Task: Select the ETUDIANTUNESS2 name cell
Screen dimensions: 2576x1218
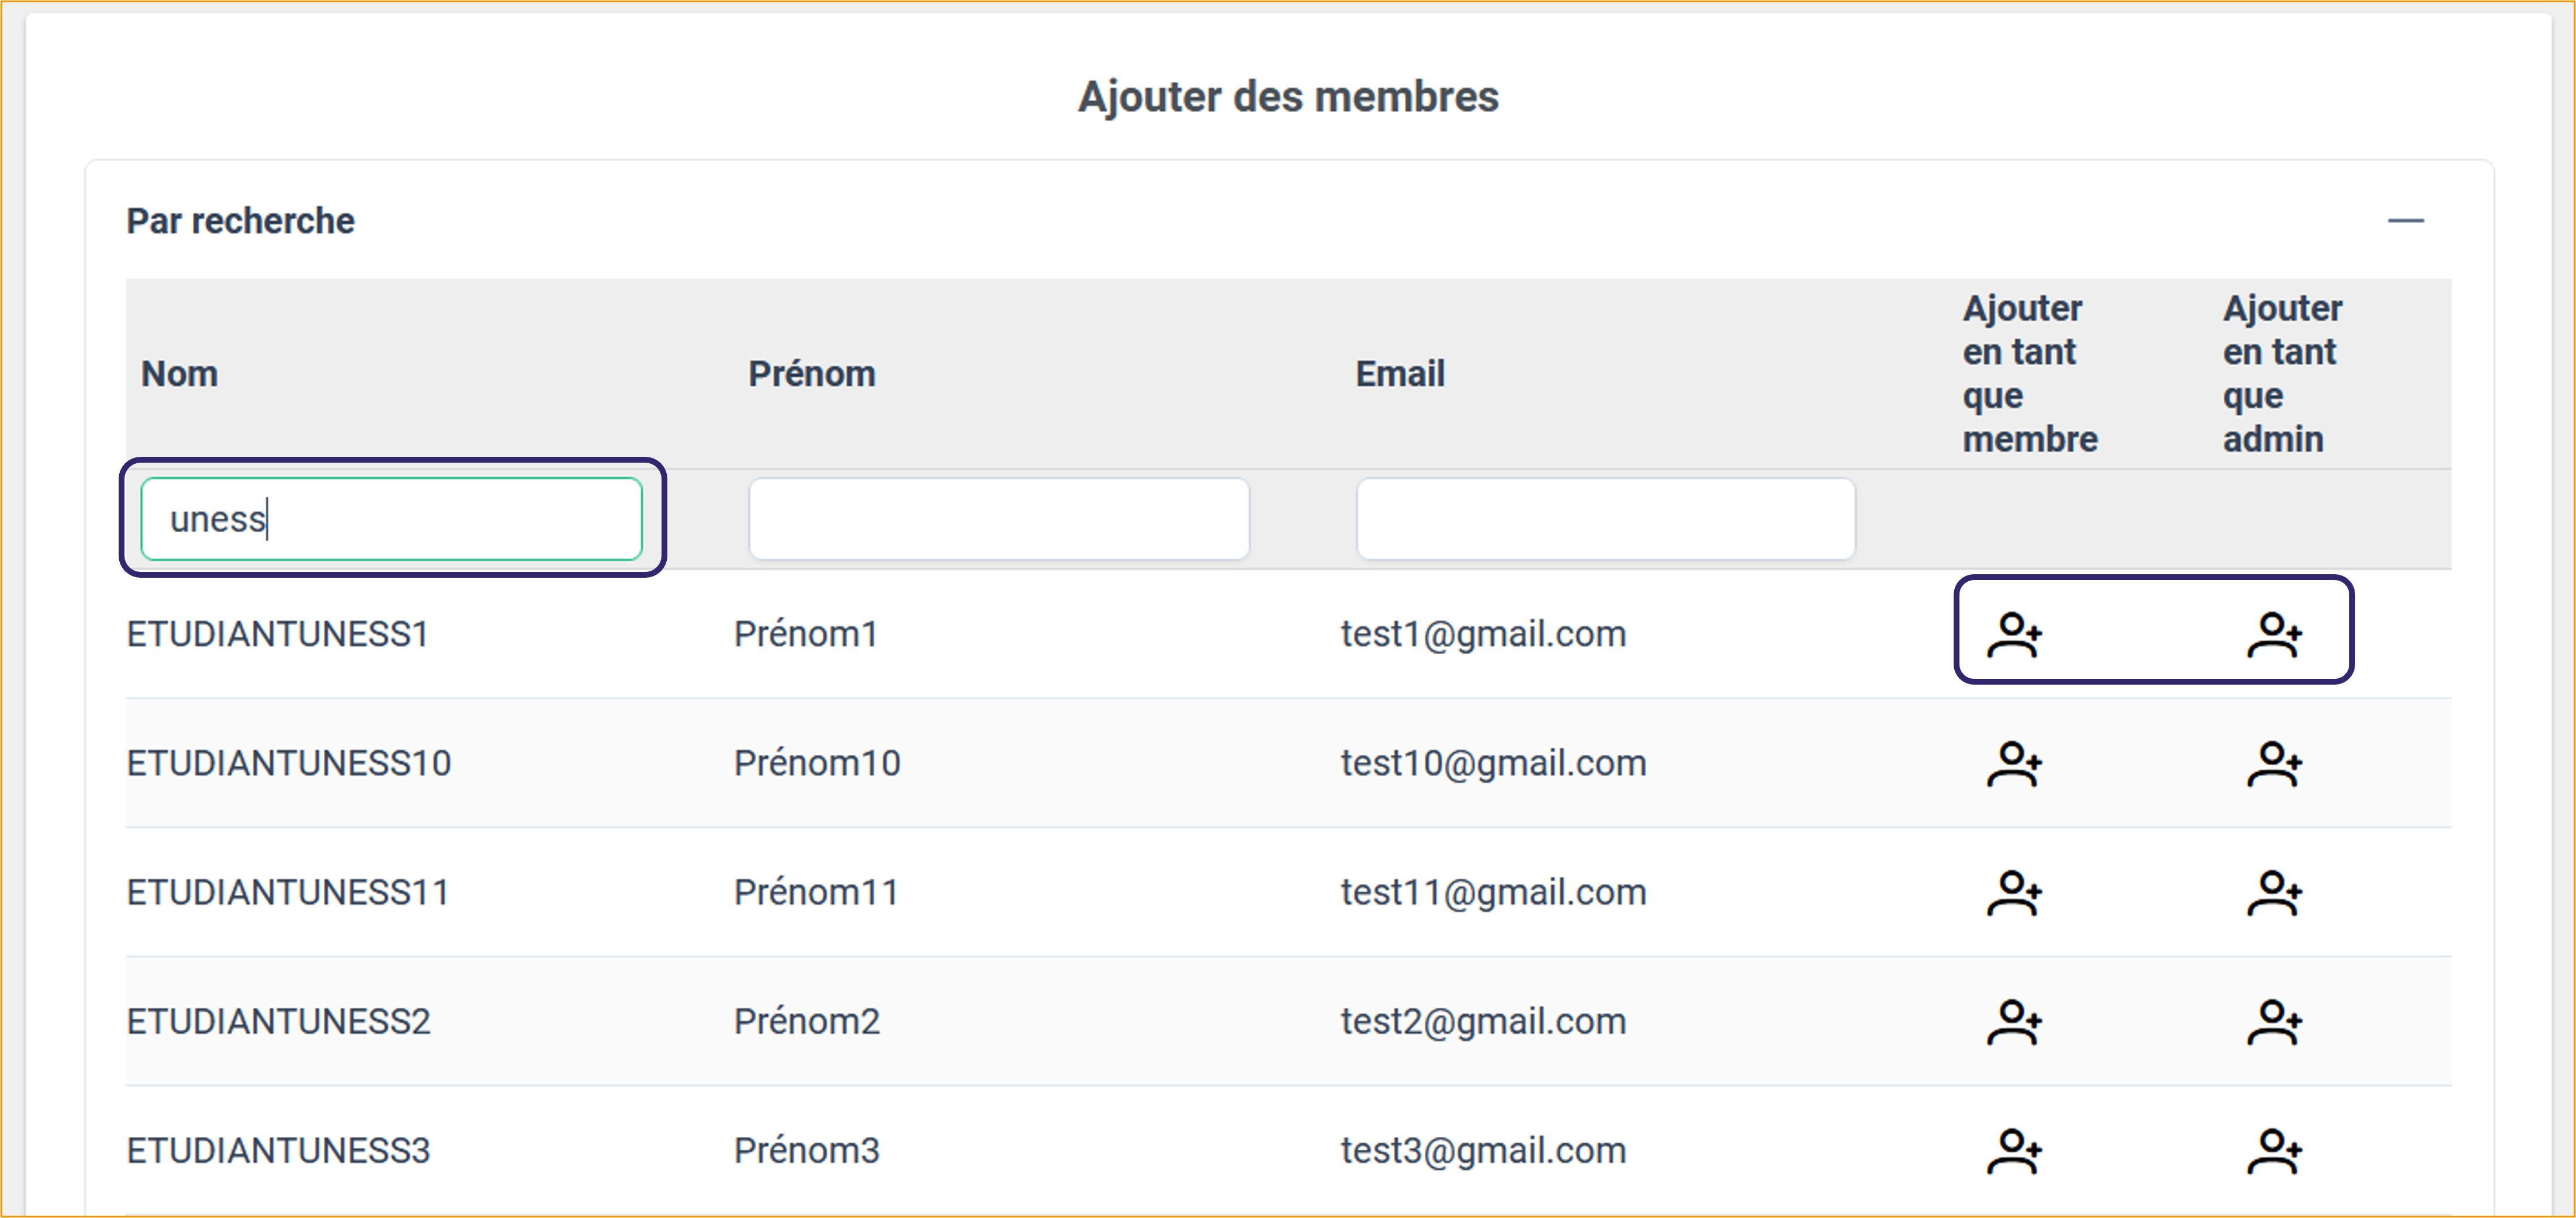Action: 278,1021
